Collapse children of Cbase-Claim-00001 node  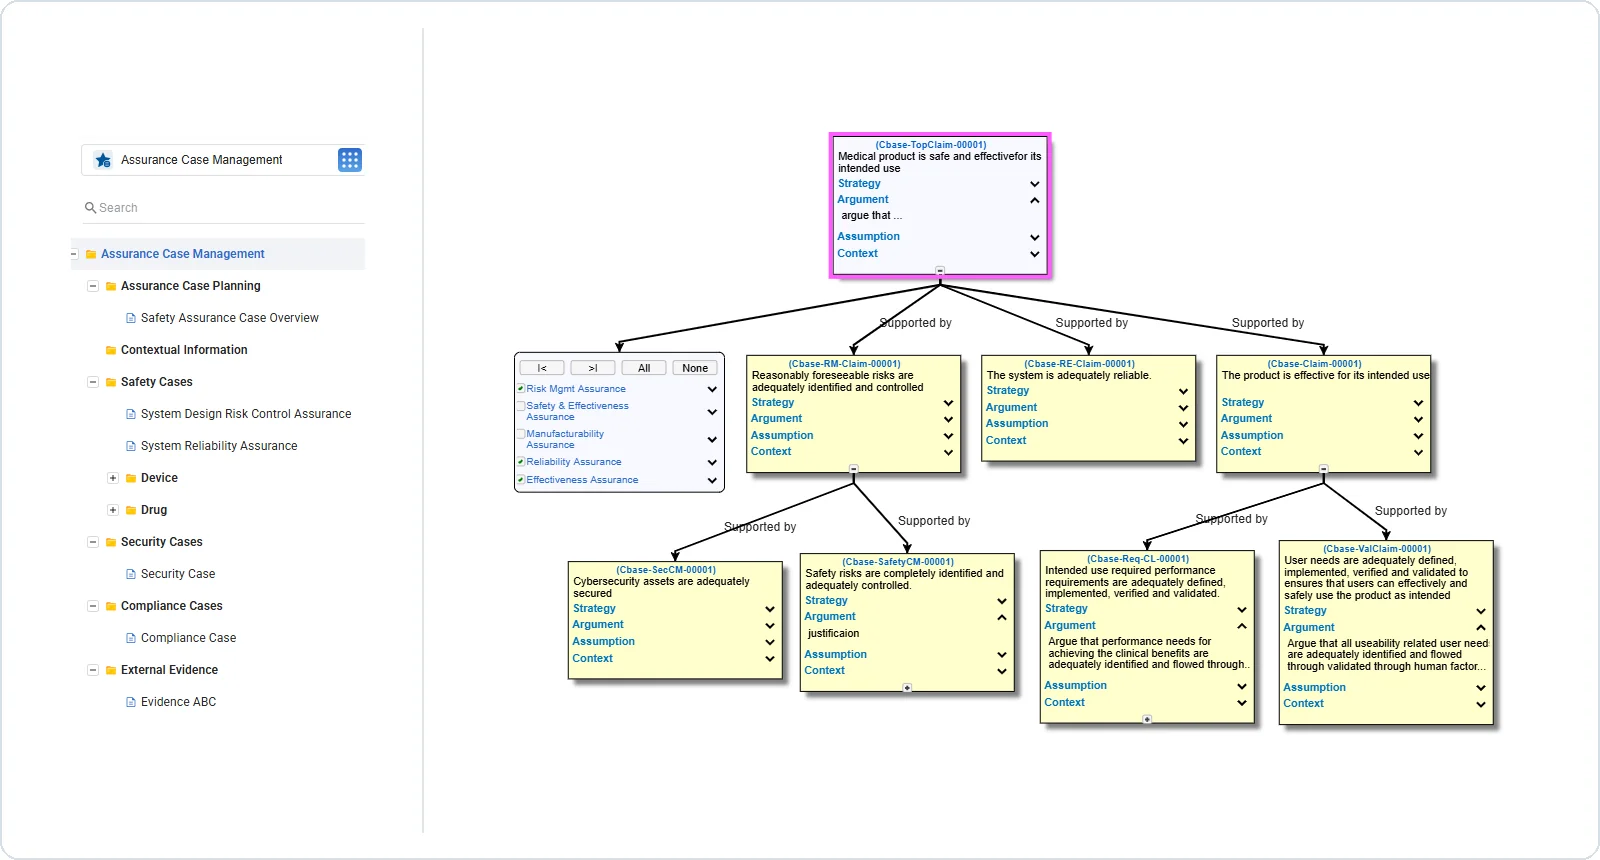coord(1323,469)
